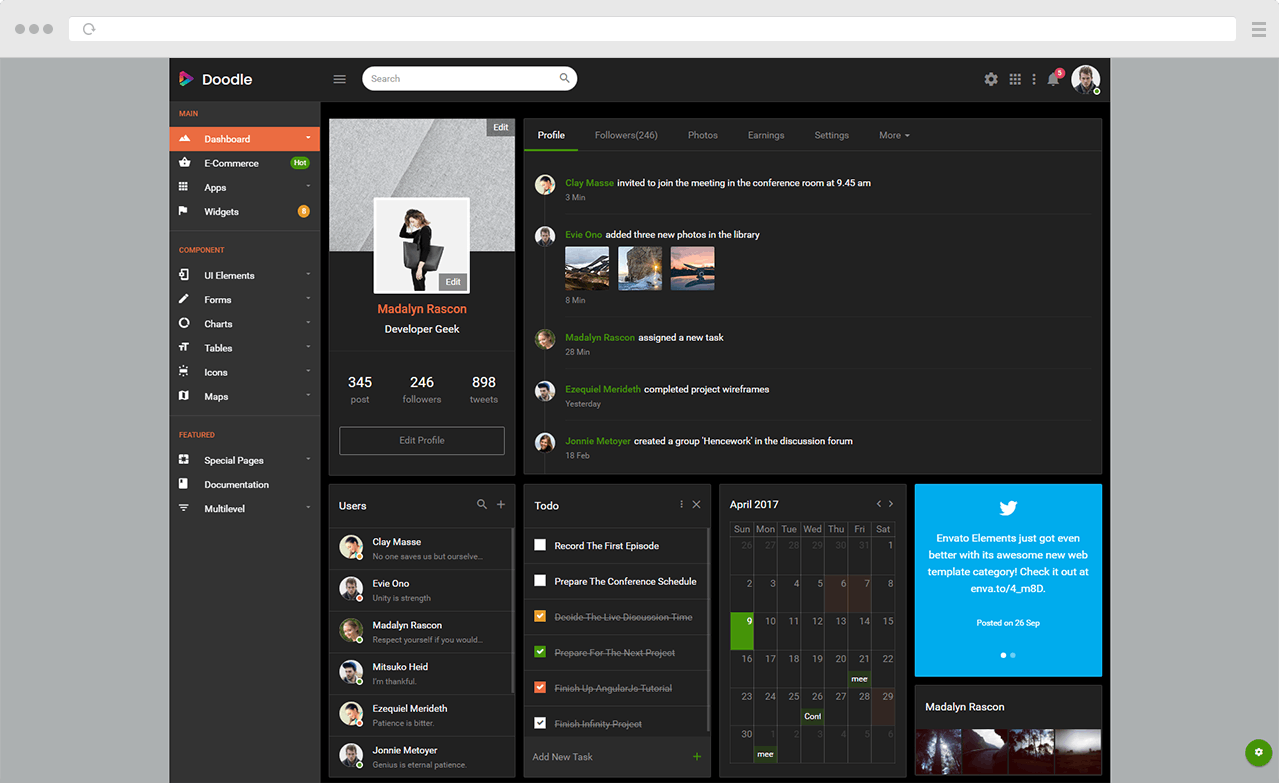Click the E-Commerce basket icon
Screen dimensions: 1279x783
coord(184,162)
